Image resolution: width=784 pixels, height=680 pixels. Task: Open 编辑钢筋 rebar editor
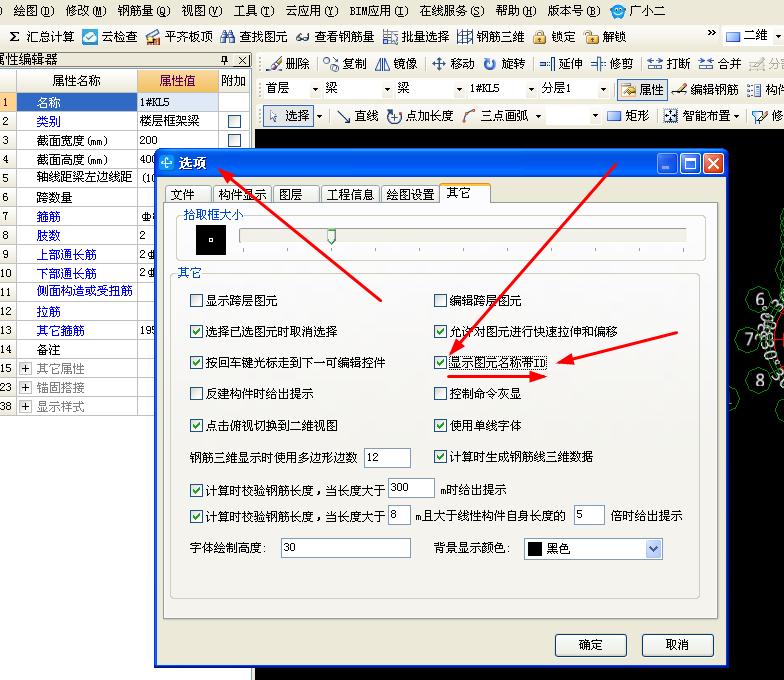(705, 90)
